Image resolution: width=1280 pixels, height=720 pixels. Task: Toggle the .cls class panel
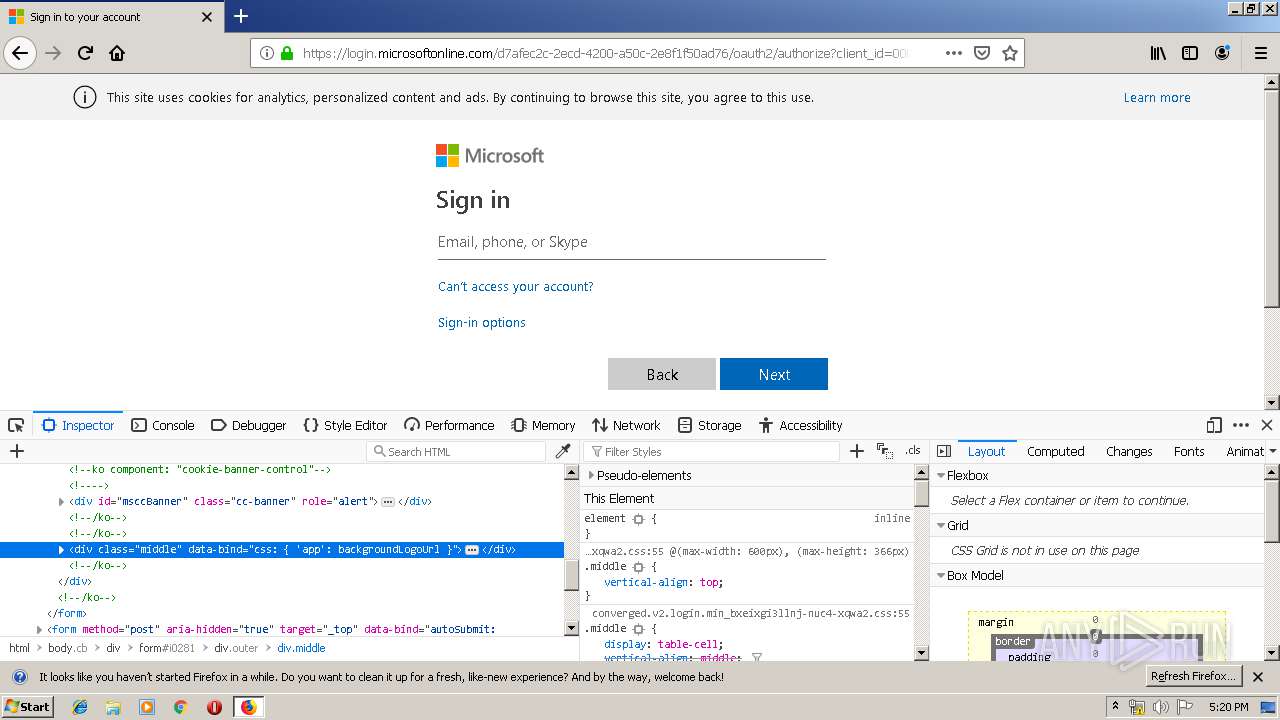click(x=913, y=451)
